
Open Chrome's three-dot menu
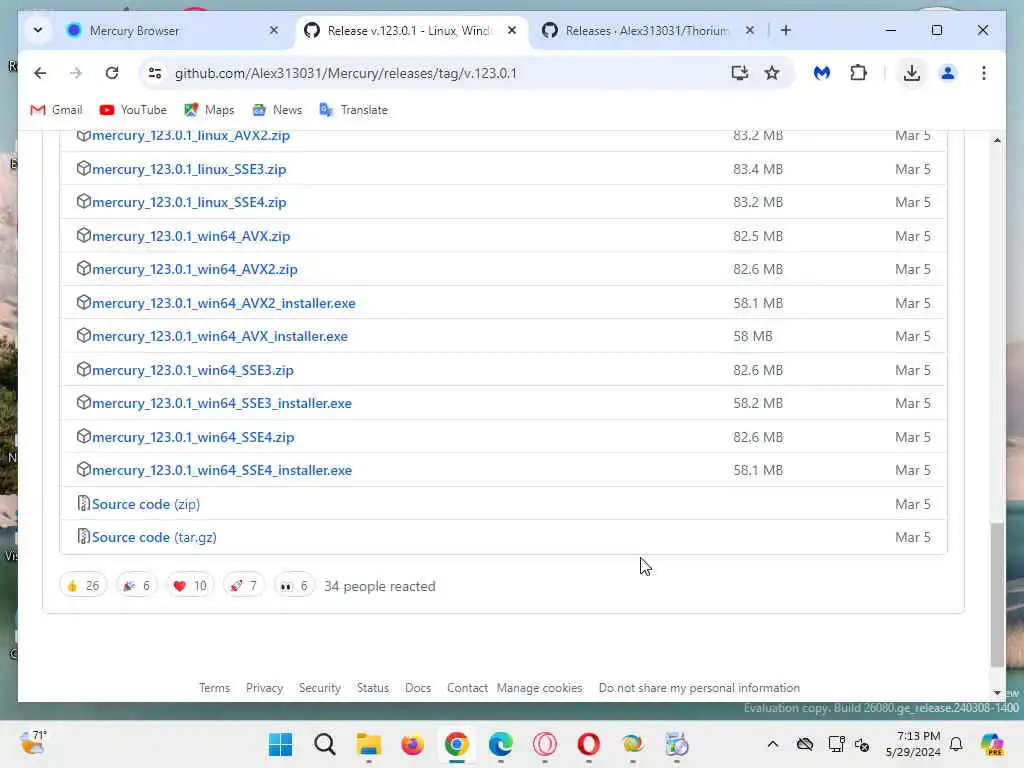(x=984, y=73)
